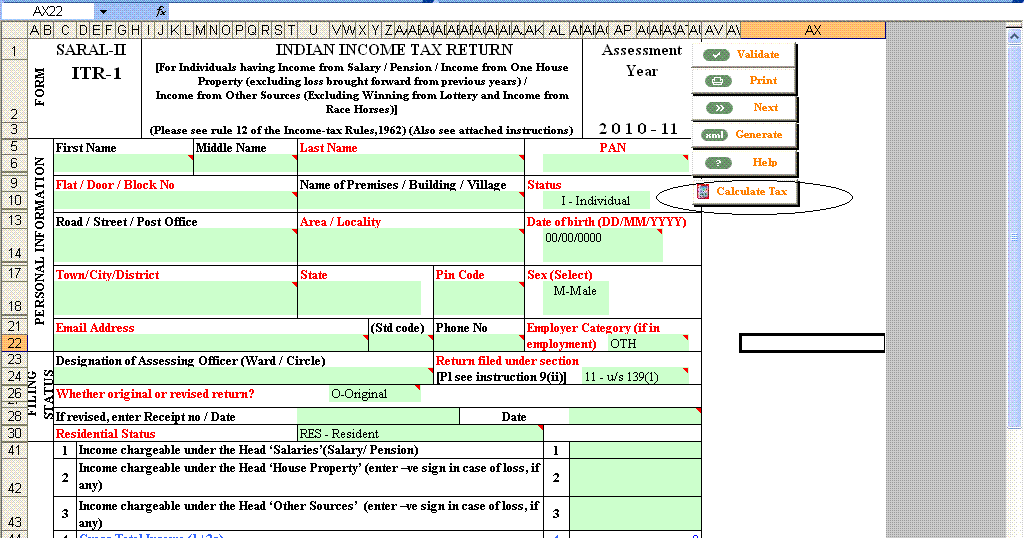Click the Salaries income amount cell
Viewport: 1024px width, 538px height.
pyautogui.click(x=635, y=450)
